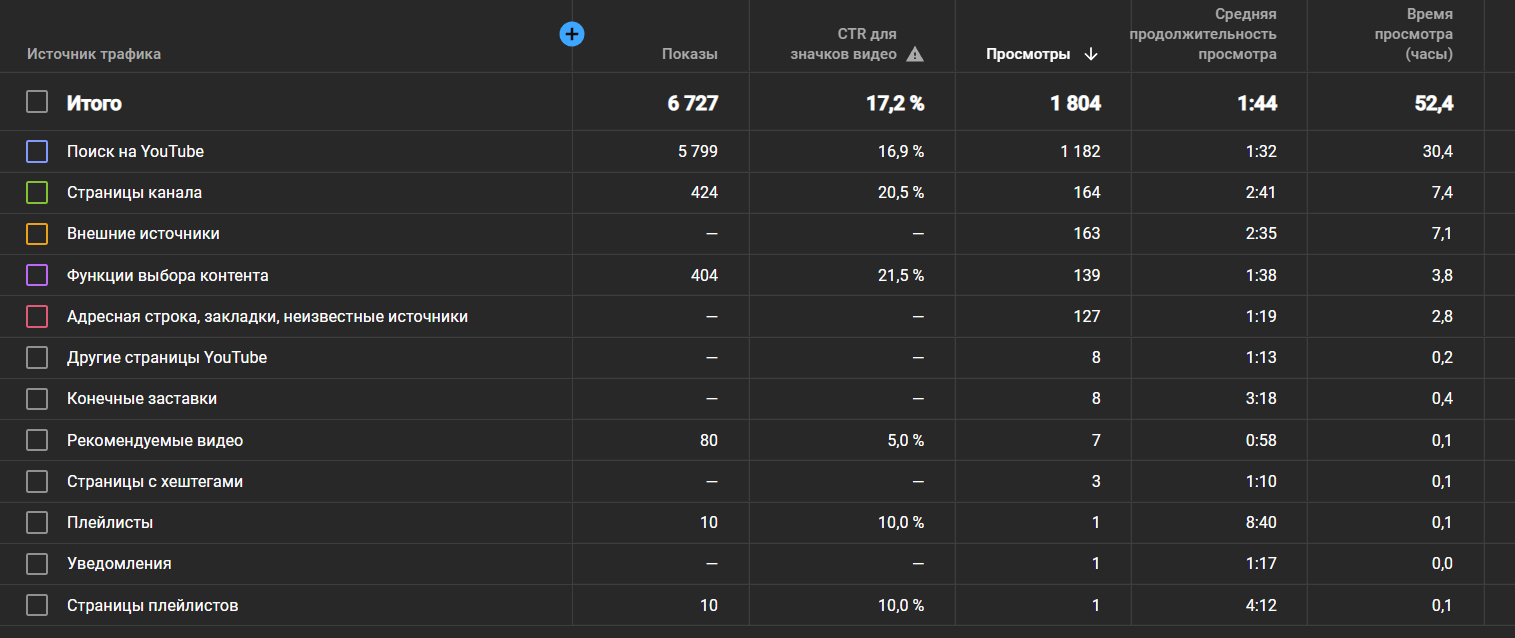This screenshot has height=638, width=1515.
Task: Toggle the Страницы канала checkbox
Action: click(37, 193)
